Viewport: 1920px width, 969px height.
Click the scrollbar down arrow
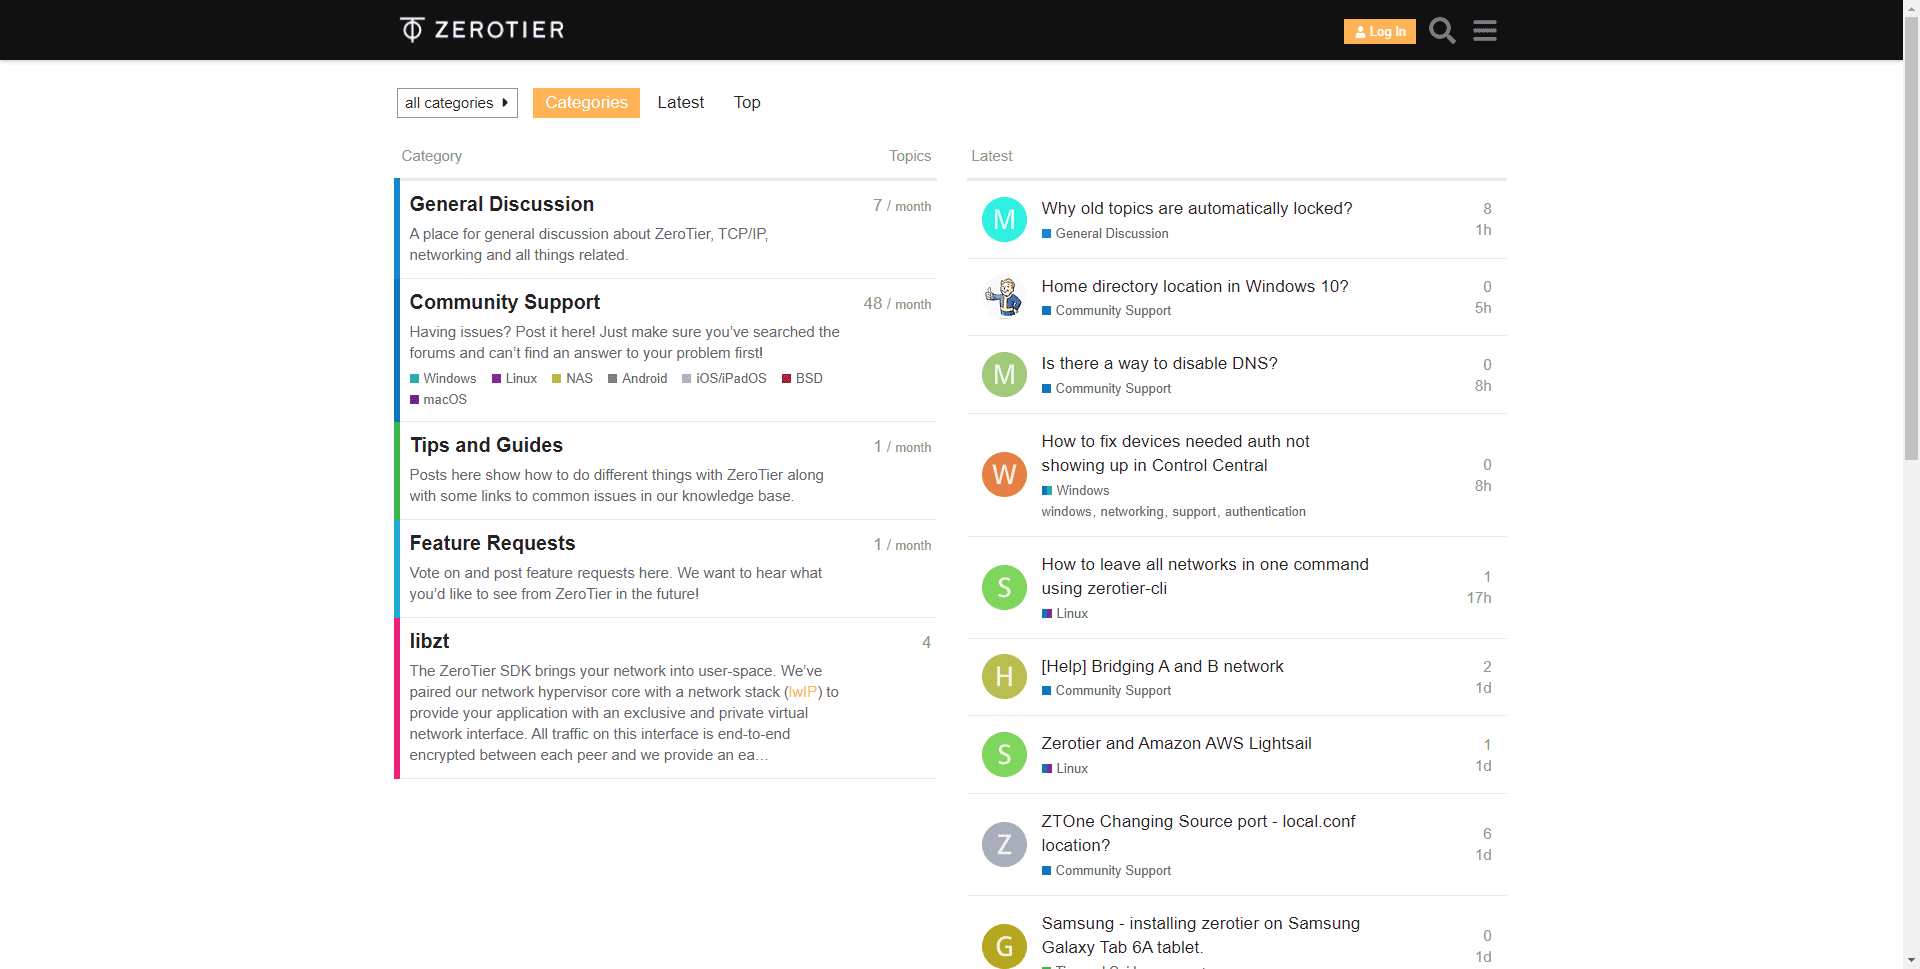point(1911,960)
